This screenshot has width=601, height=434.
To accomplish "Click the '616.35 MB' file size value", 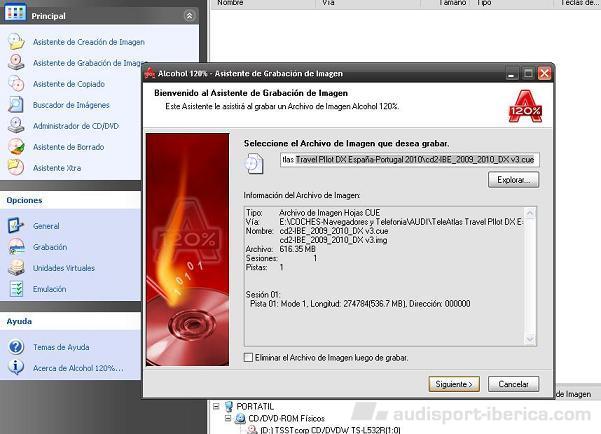I will click(x=297, y=249).
